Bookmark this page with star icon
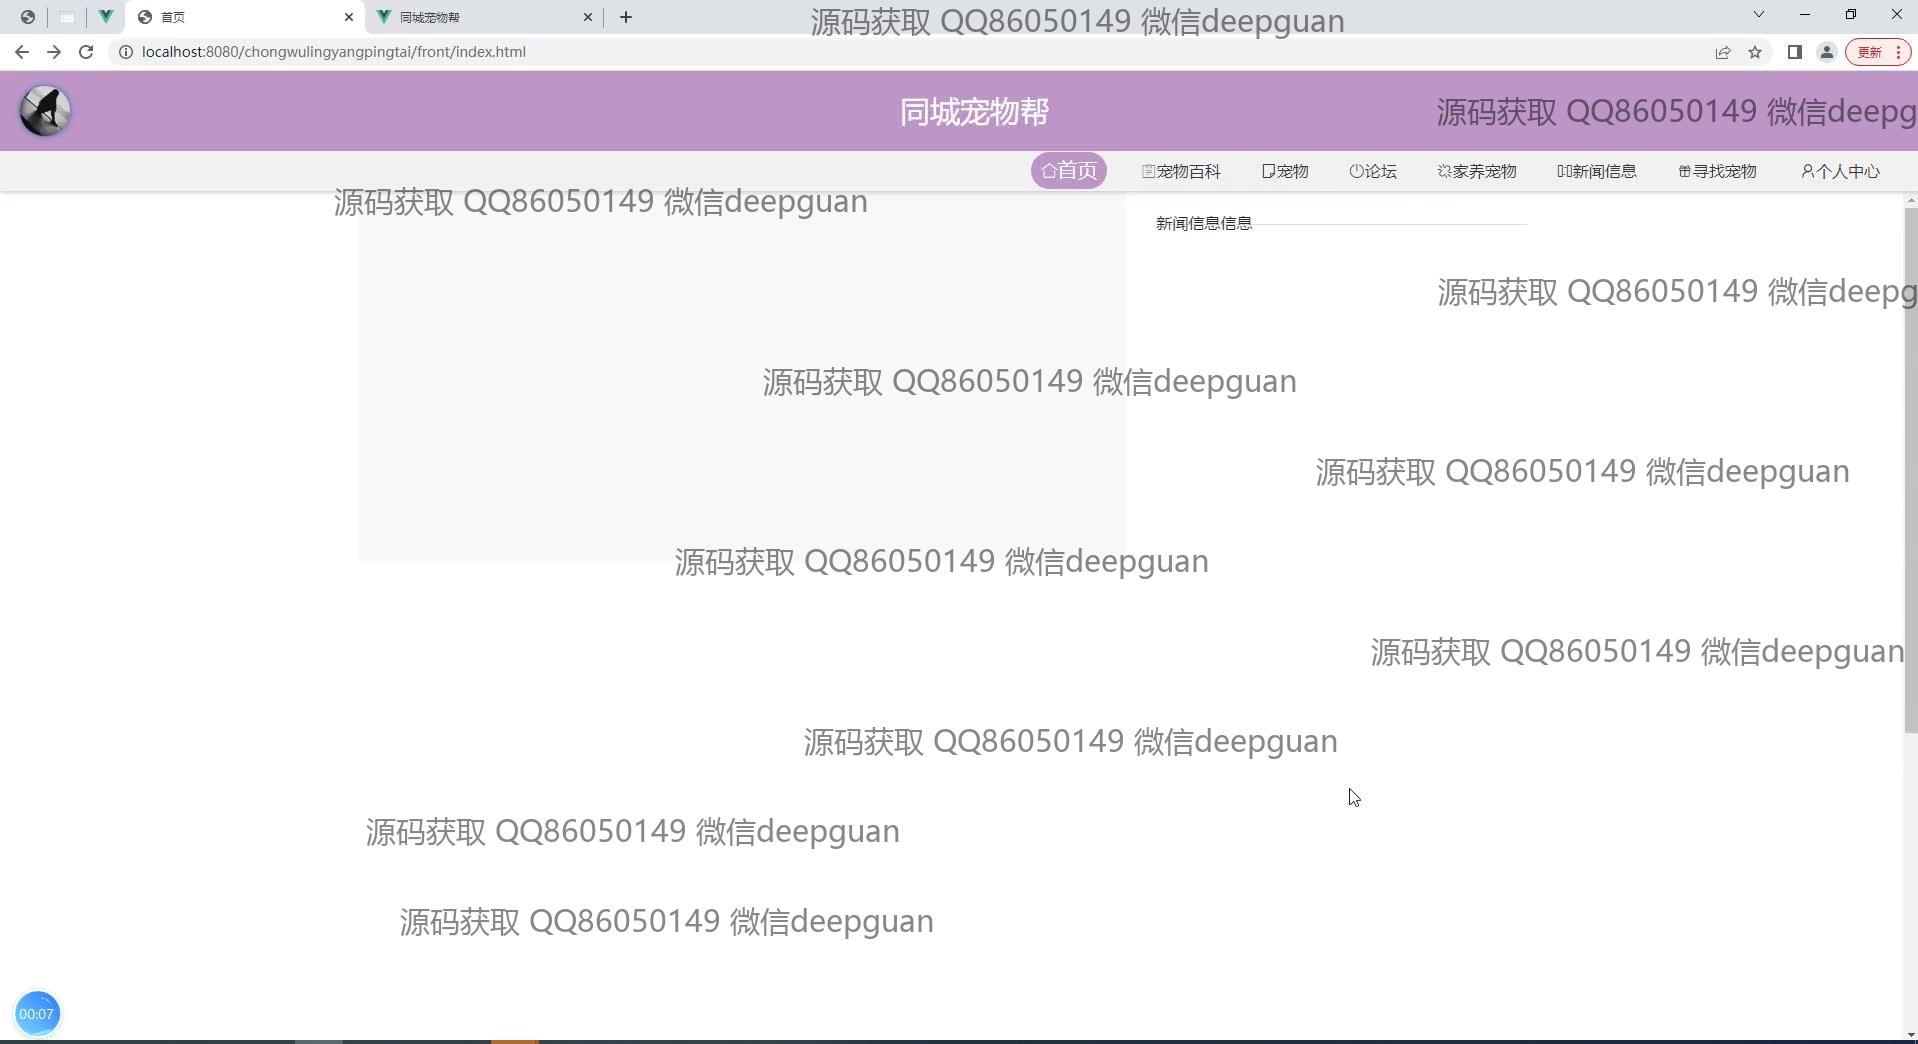Image resolution: width=1918 pixels, height=1044 pixels. (x=1755, y=52)
